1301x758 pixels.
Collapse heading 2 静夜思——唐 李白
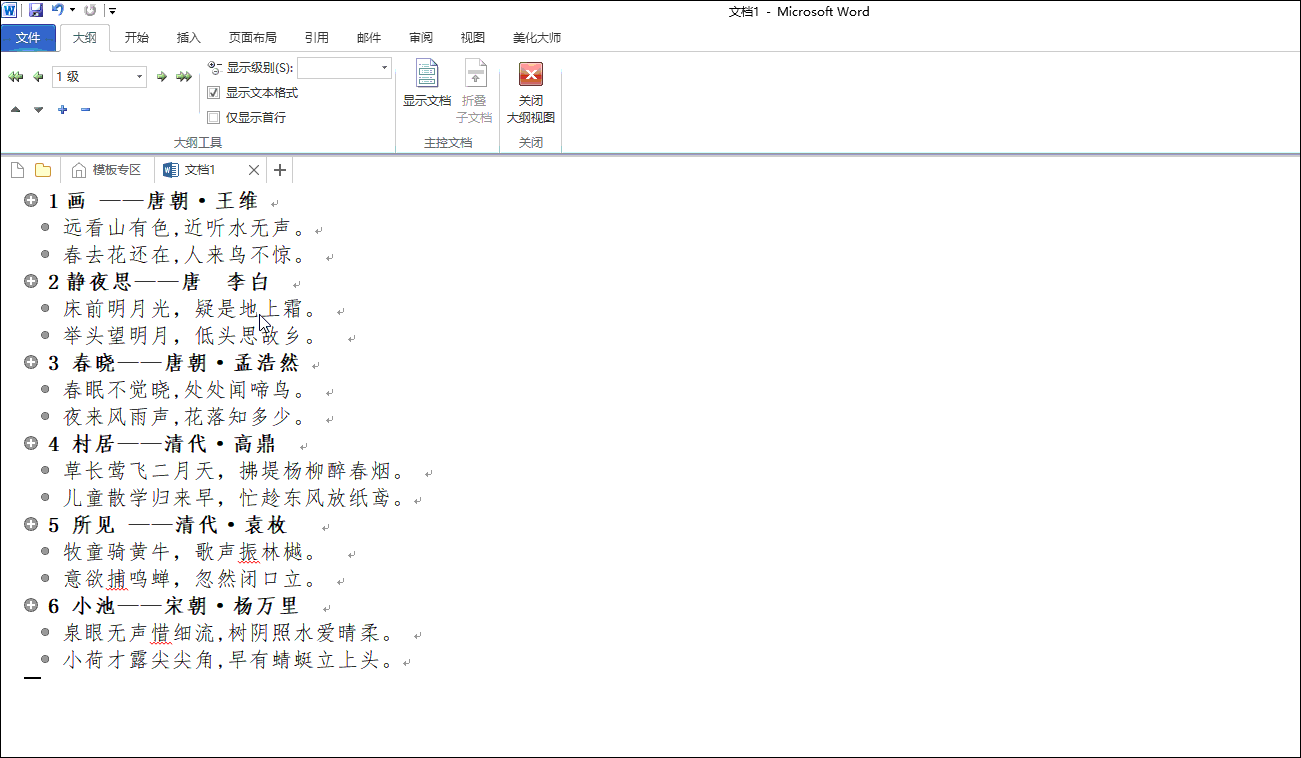coord(30,281)
